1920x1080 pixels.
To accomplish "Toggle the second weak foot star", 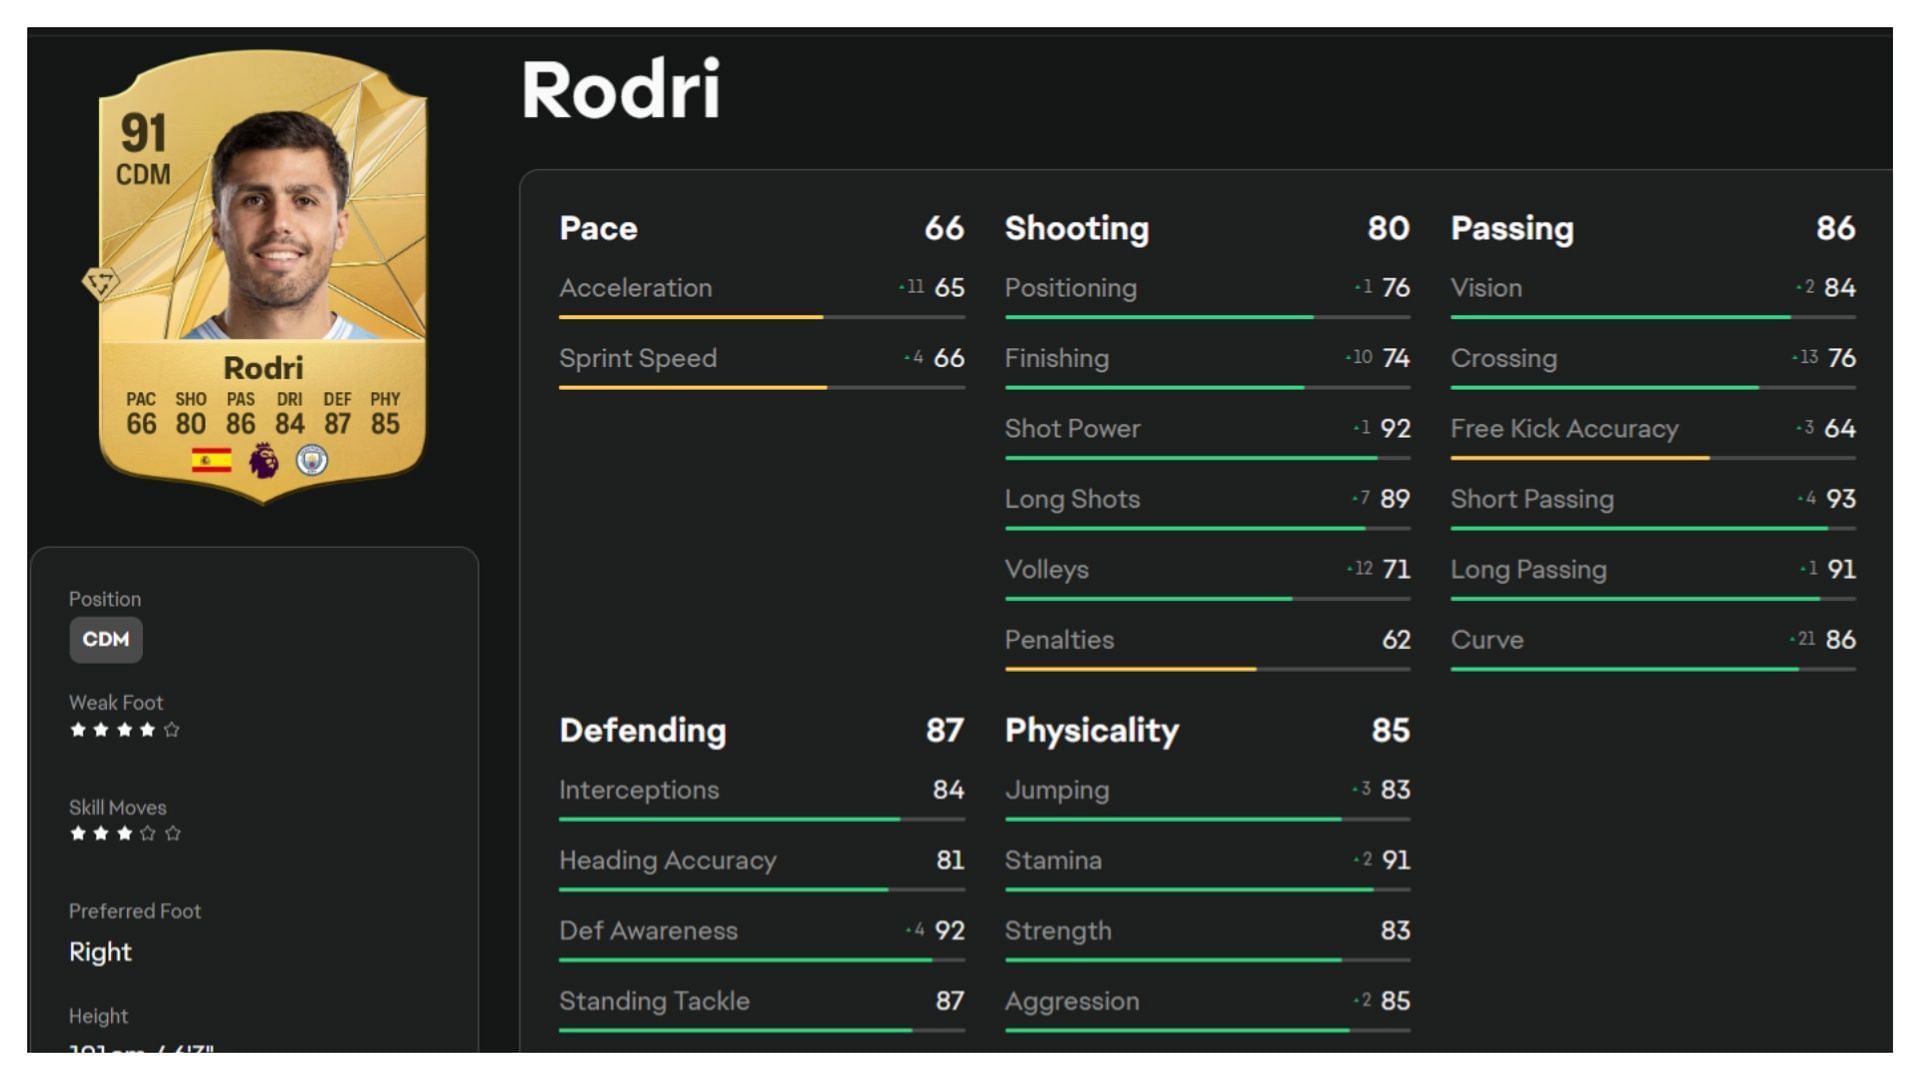I will click(99, 731).
